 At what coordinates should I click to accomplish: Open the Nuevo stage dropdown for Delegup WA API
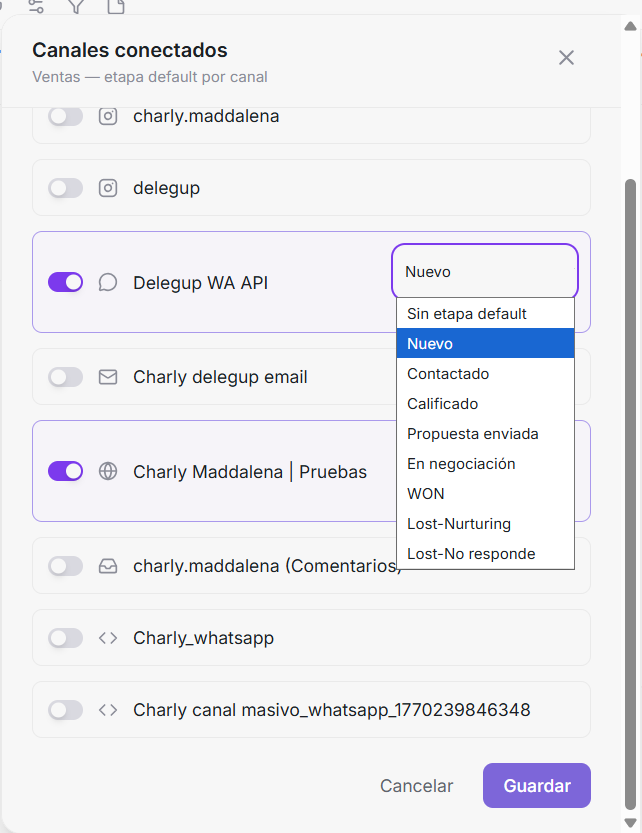(x=485, y=271)
